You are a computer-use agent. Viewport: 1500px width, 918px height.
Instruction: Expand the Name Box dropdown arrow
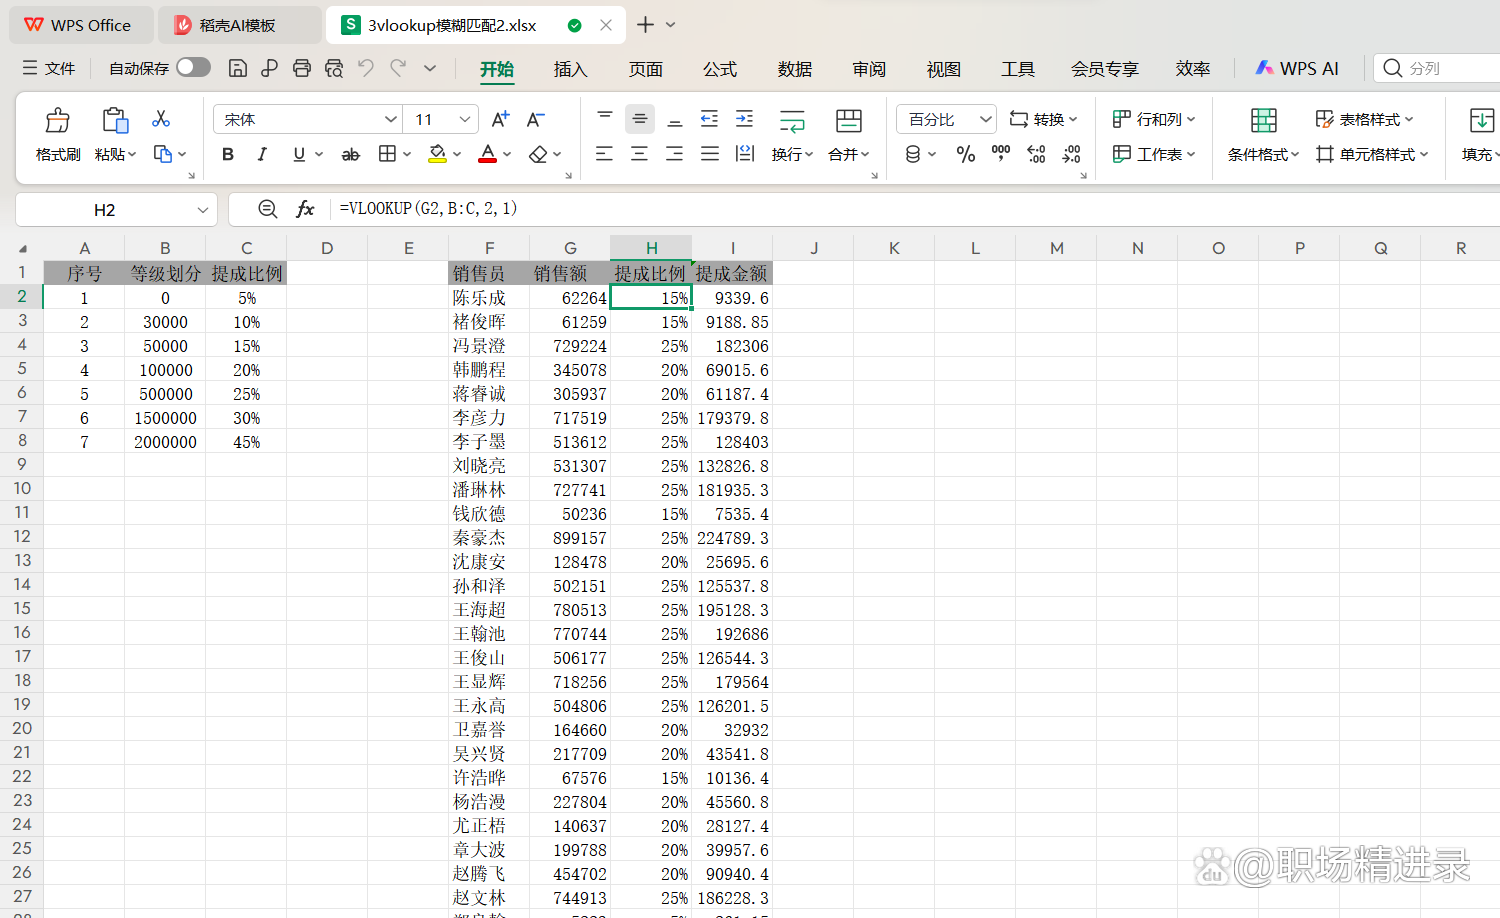tap(203, 210)
